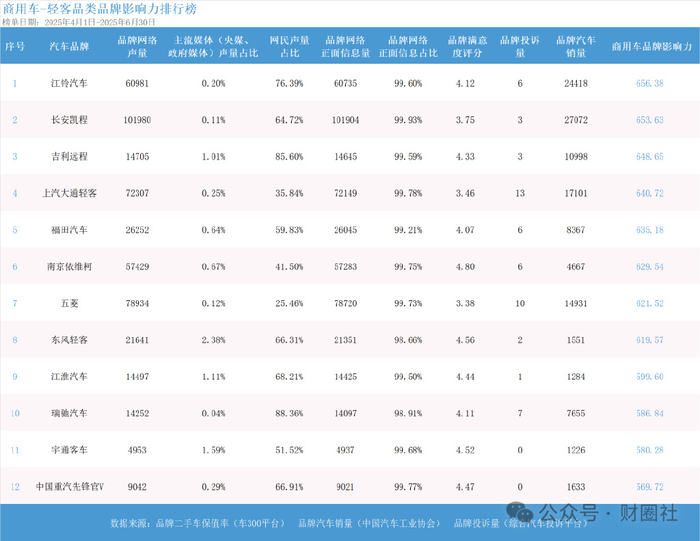
Task: Select brand name 上汽大通轻客
Action: pos(69,193)
